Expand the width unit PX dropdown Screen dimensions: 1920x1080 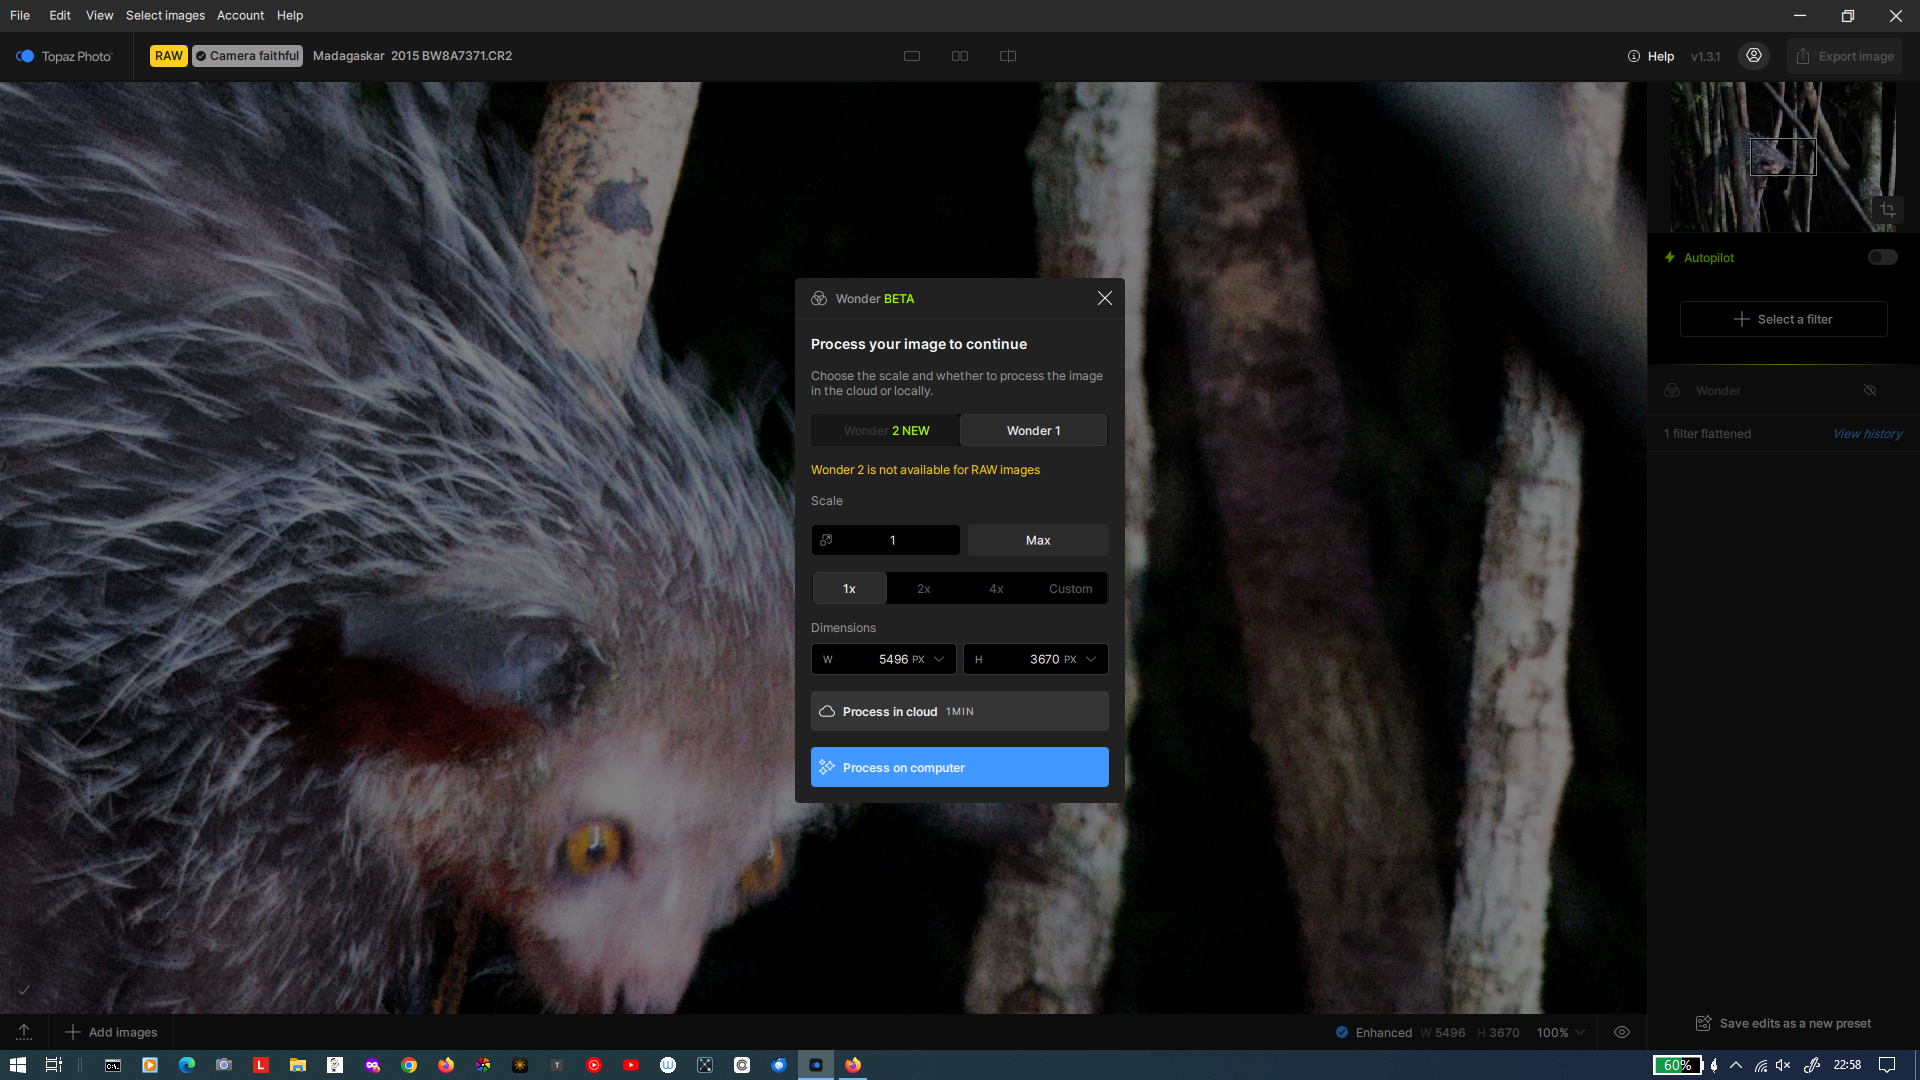coord(938,659)
